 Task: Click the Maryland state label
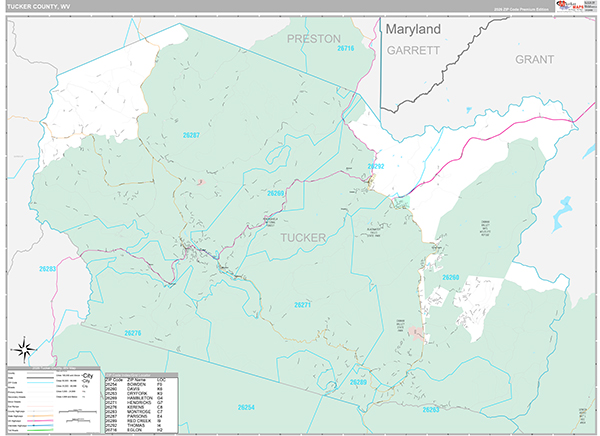coord(413,29)
